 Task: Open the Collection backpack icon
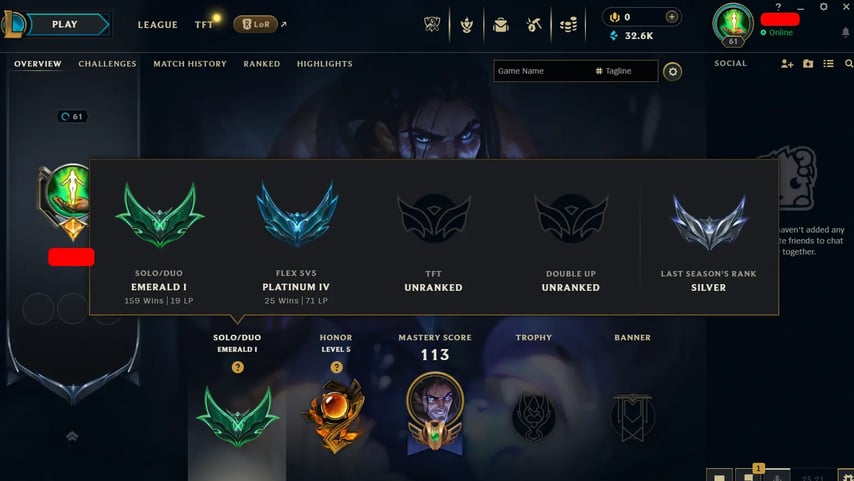click(501, 25)
